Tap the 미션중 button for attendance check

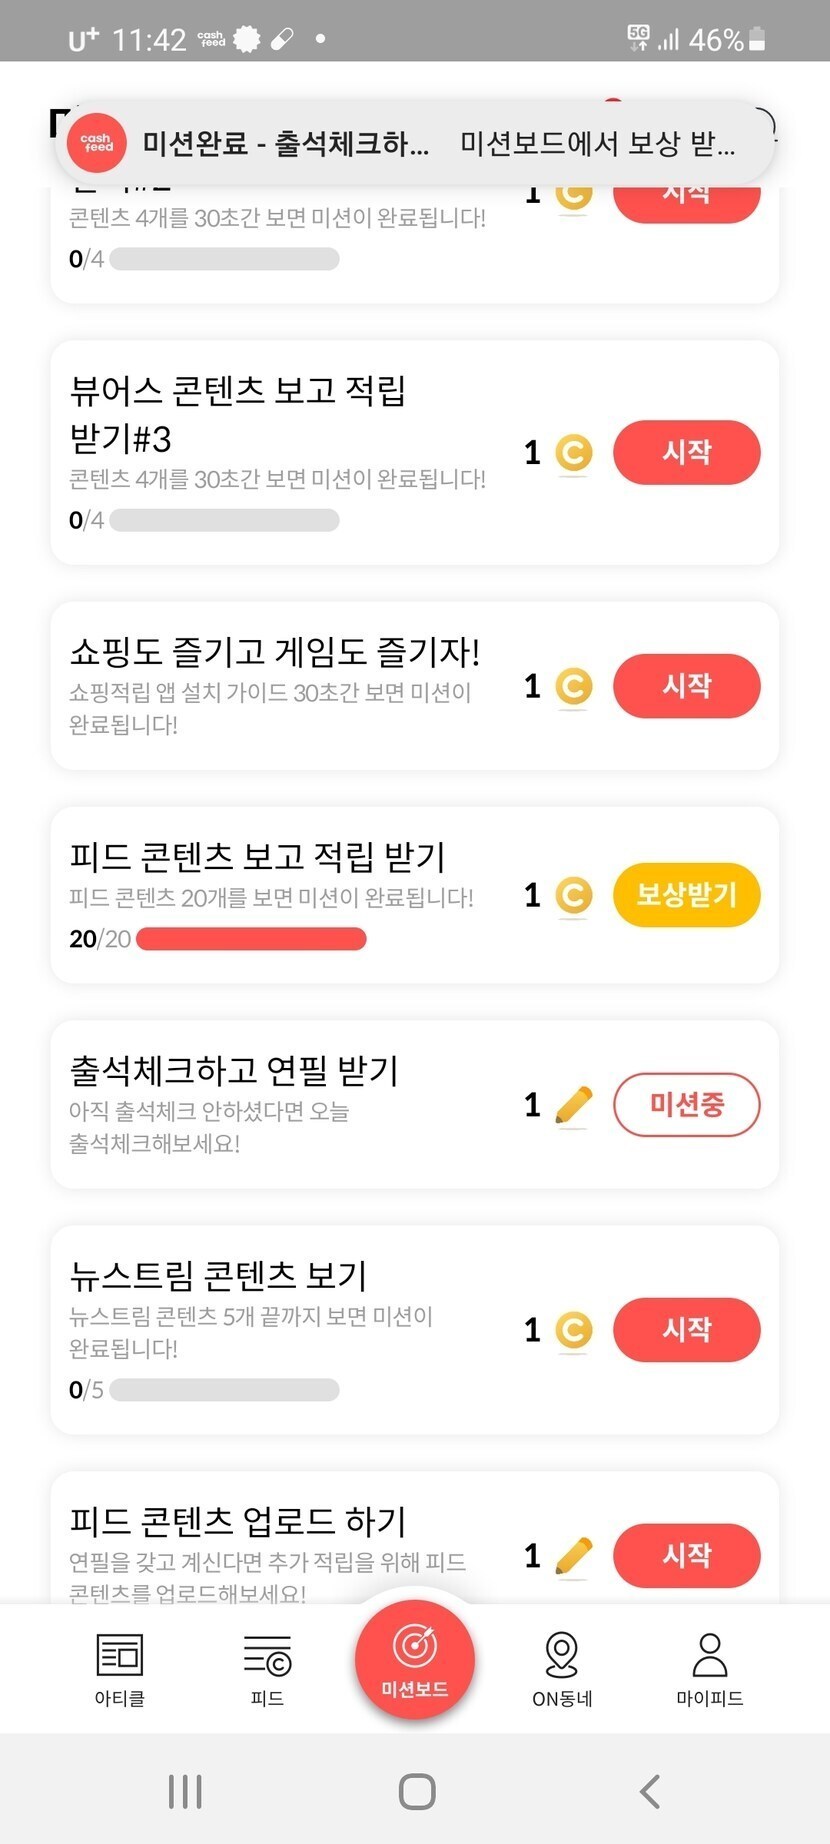pos(686,1105)
